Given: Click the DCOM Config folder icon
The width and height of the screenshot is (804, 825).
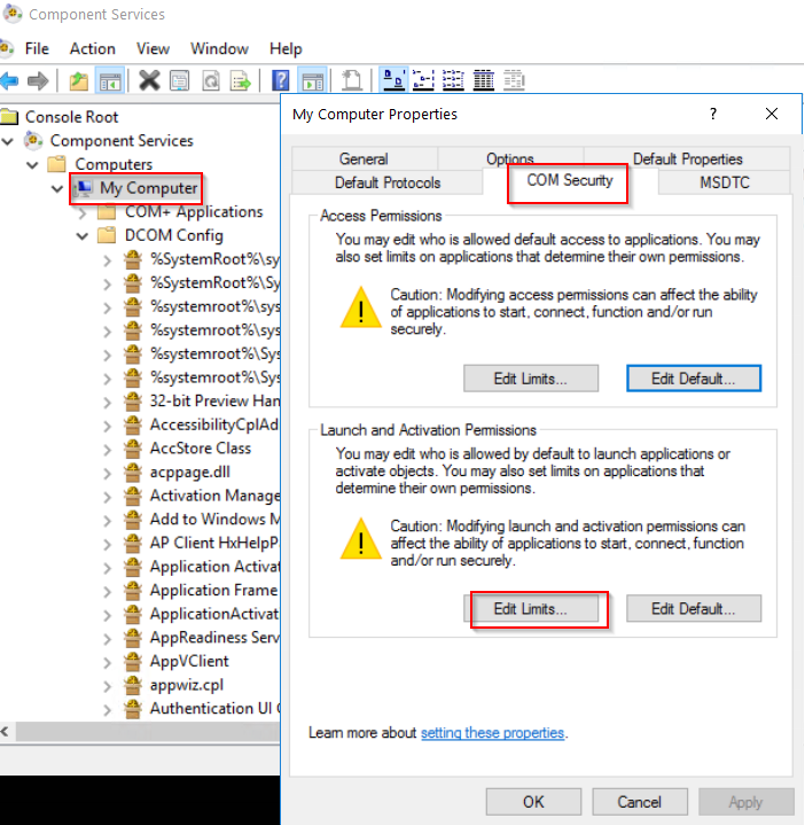Looking at the screenshot, I should 107,235.
